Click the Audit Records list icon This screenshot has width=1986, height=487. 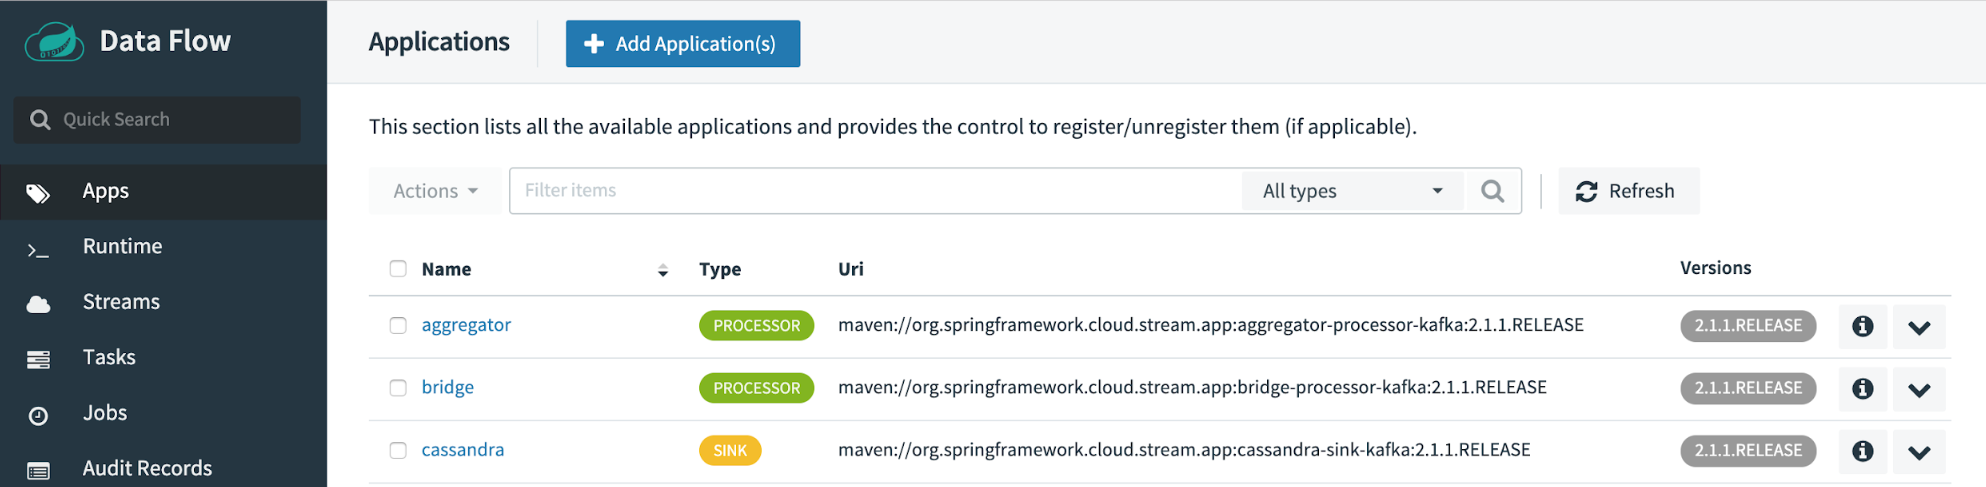coord(38,471)
